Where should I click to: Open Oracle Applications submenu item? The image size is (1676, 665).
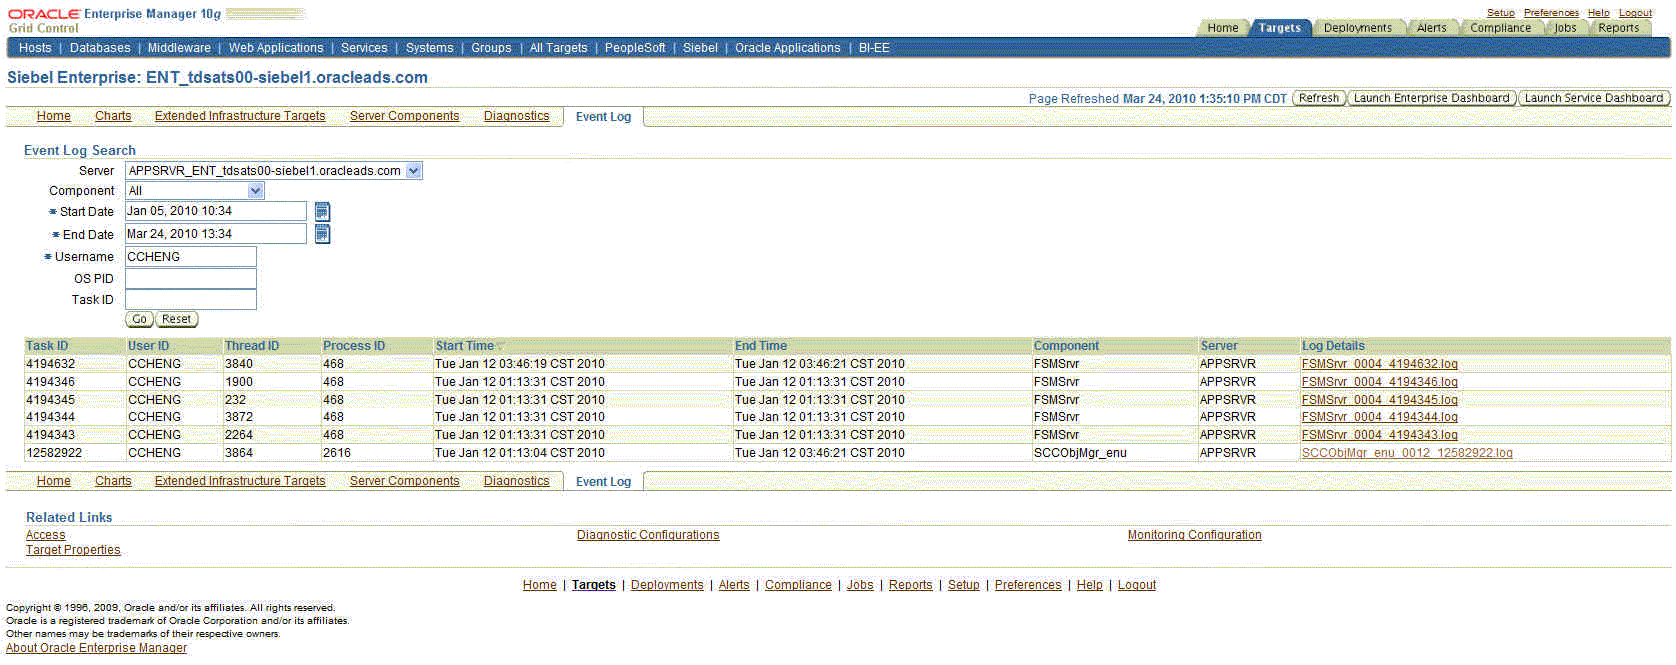788,48
